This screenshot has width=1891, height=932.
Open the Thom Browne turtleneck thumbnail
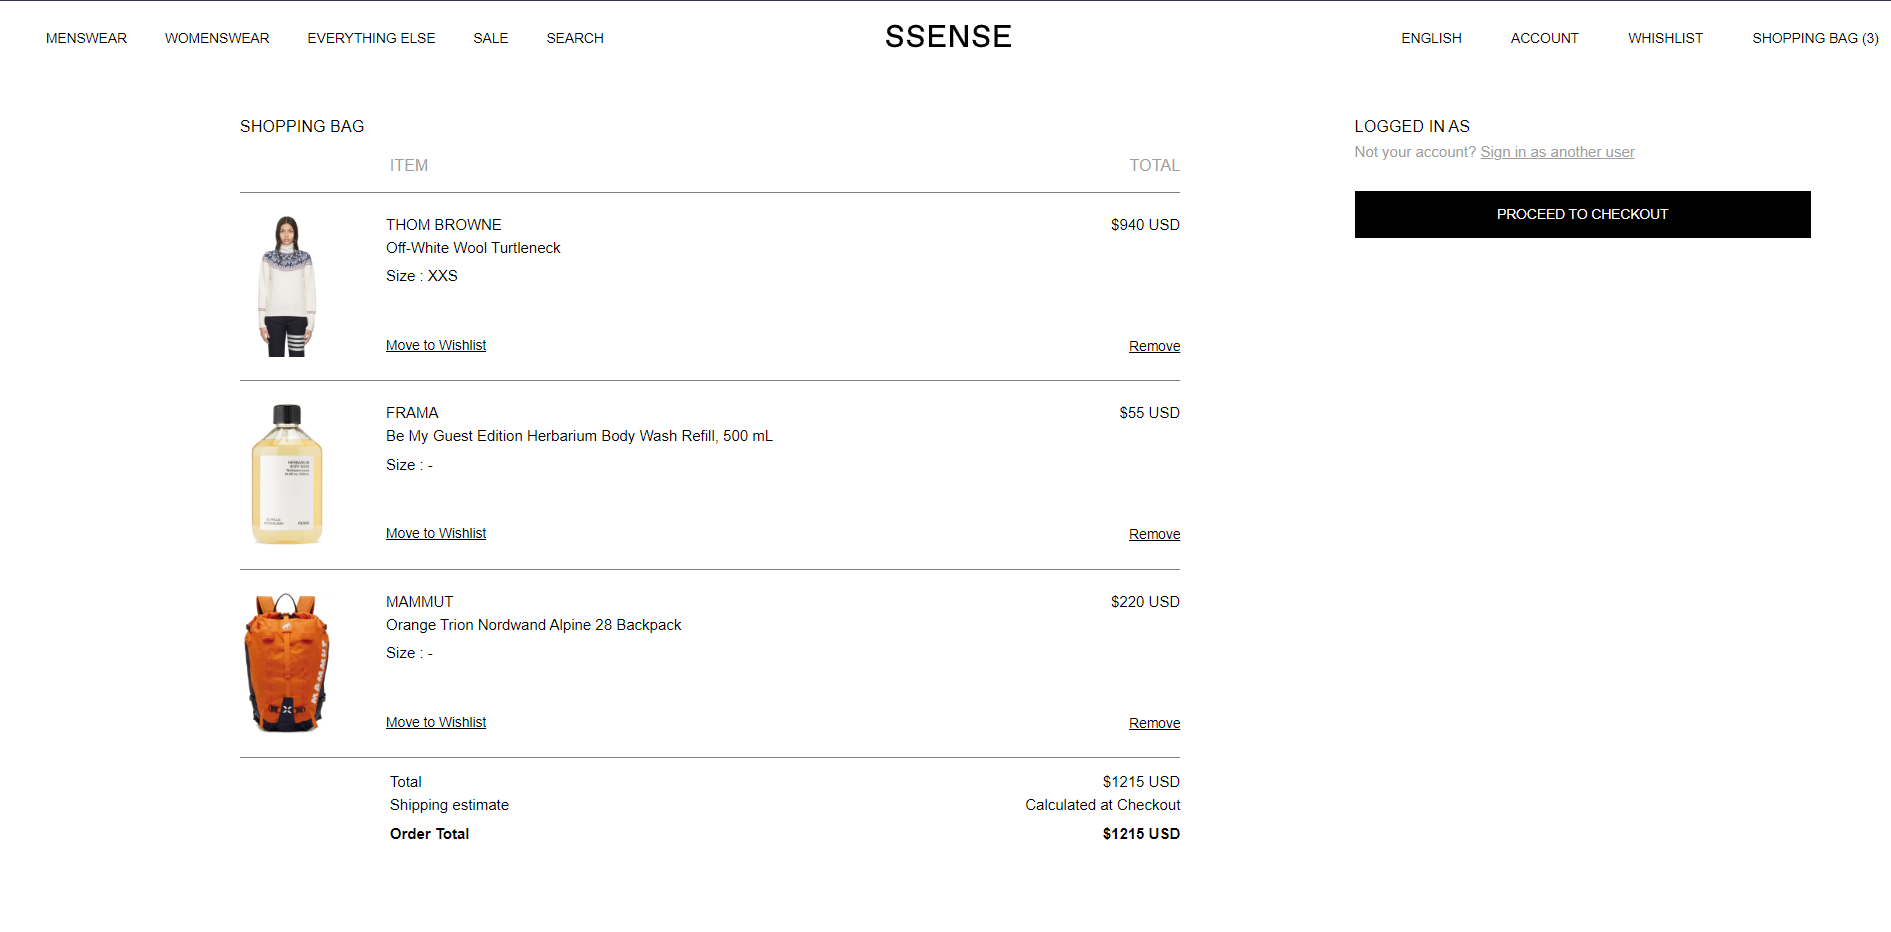287,286
